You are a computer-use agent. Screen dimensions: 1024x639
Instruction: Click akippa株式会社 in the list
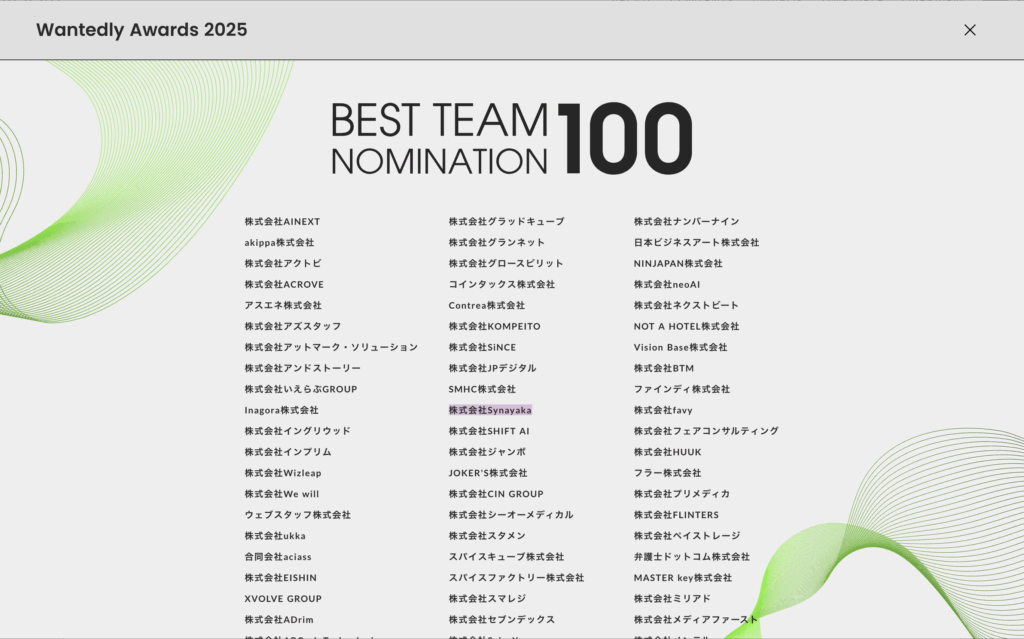click(x=279, y=242)
